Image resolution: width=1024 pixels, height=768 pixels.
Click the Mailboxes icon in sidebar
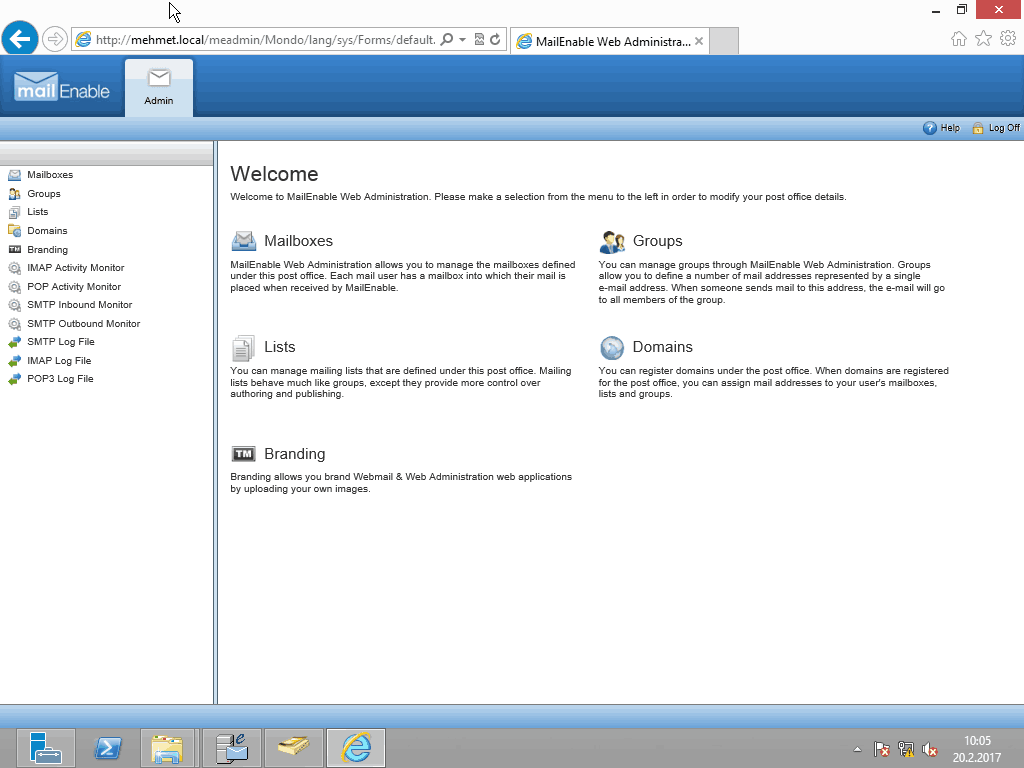tap(14, 175)
